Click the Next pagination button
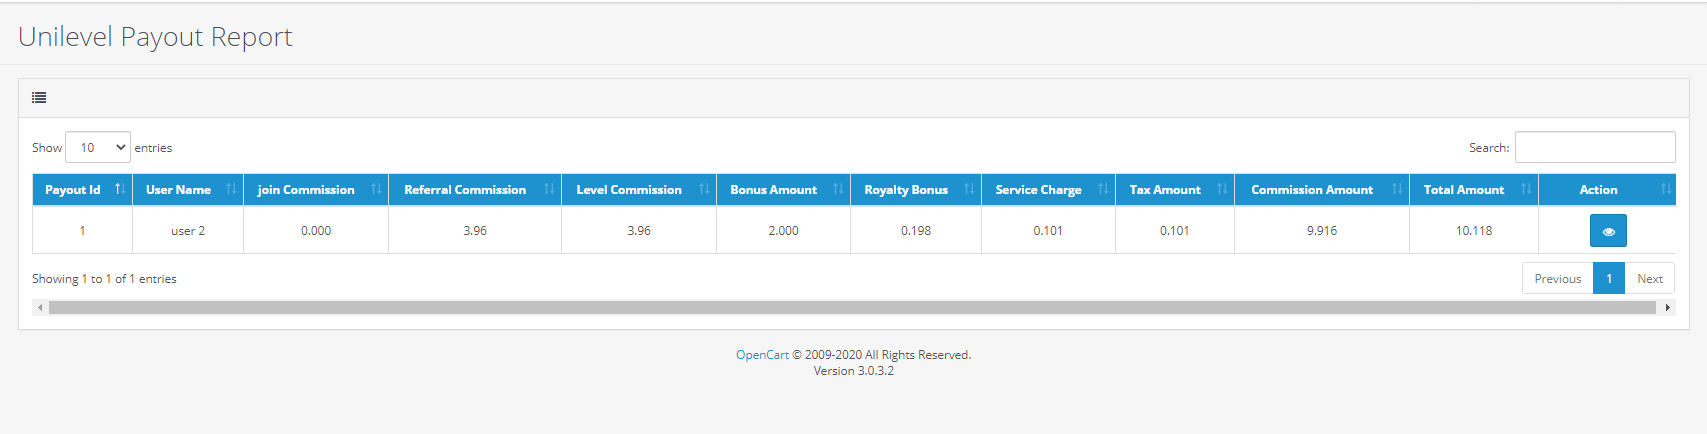The width and height of the screenshot is (1707, 434). click(1649, 279)
